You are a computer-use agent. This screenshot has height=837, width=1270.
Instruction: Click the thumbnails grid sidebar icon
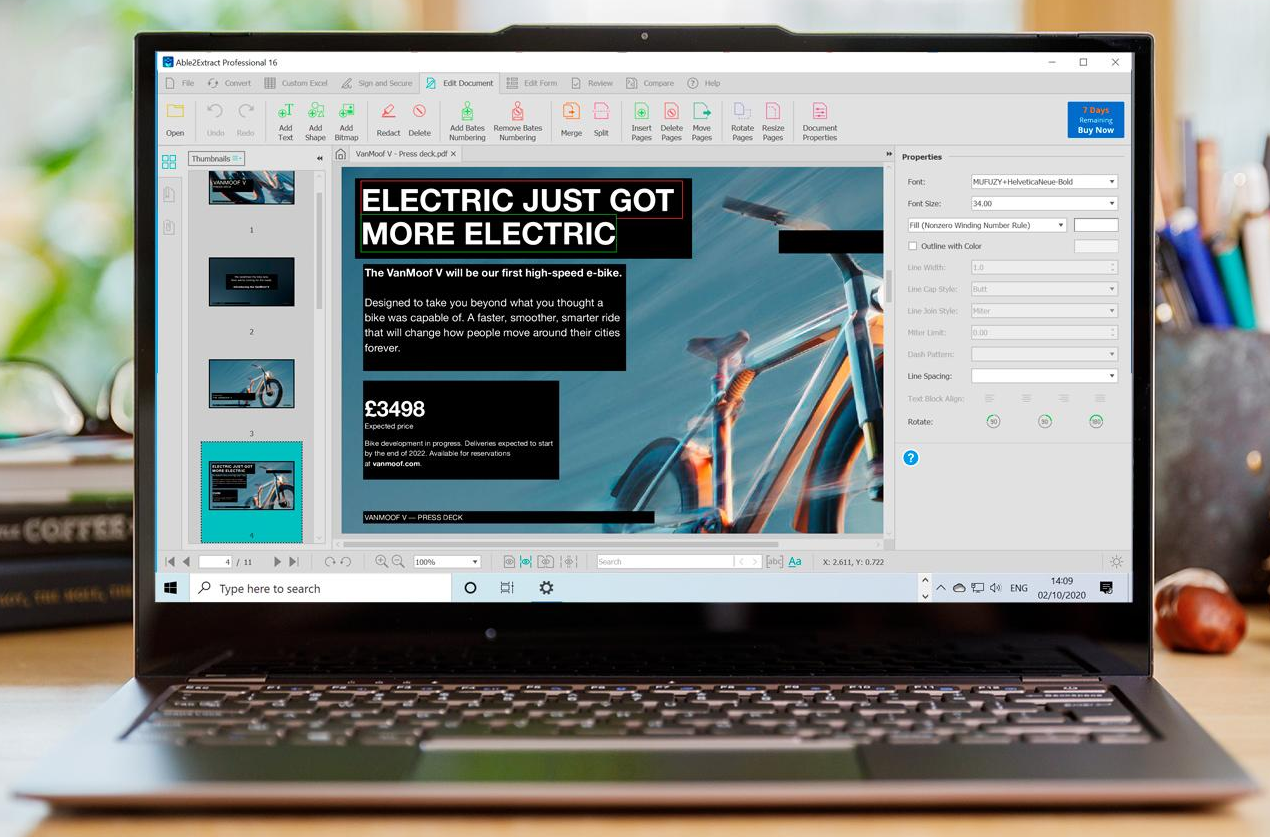(x=169, y=161)
